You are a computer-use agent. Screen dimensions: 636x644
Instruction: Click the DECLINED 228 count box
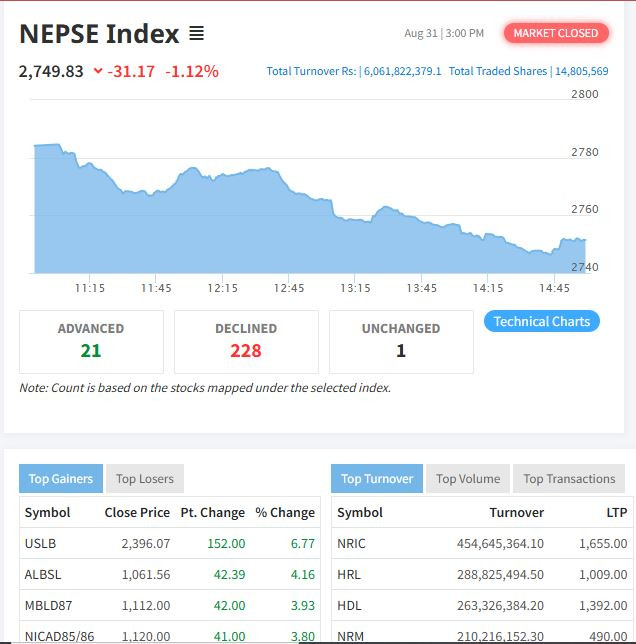click(x=246, y=341)
